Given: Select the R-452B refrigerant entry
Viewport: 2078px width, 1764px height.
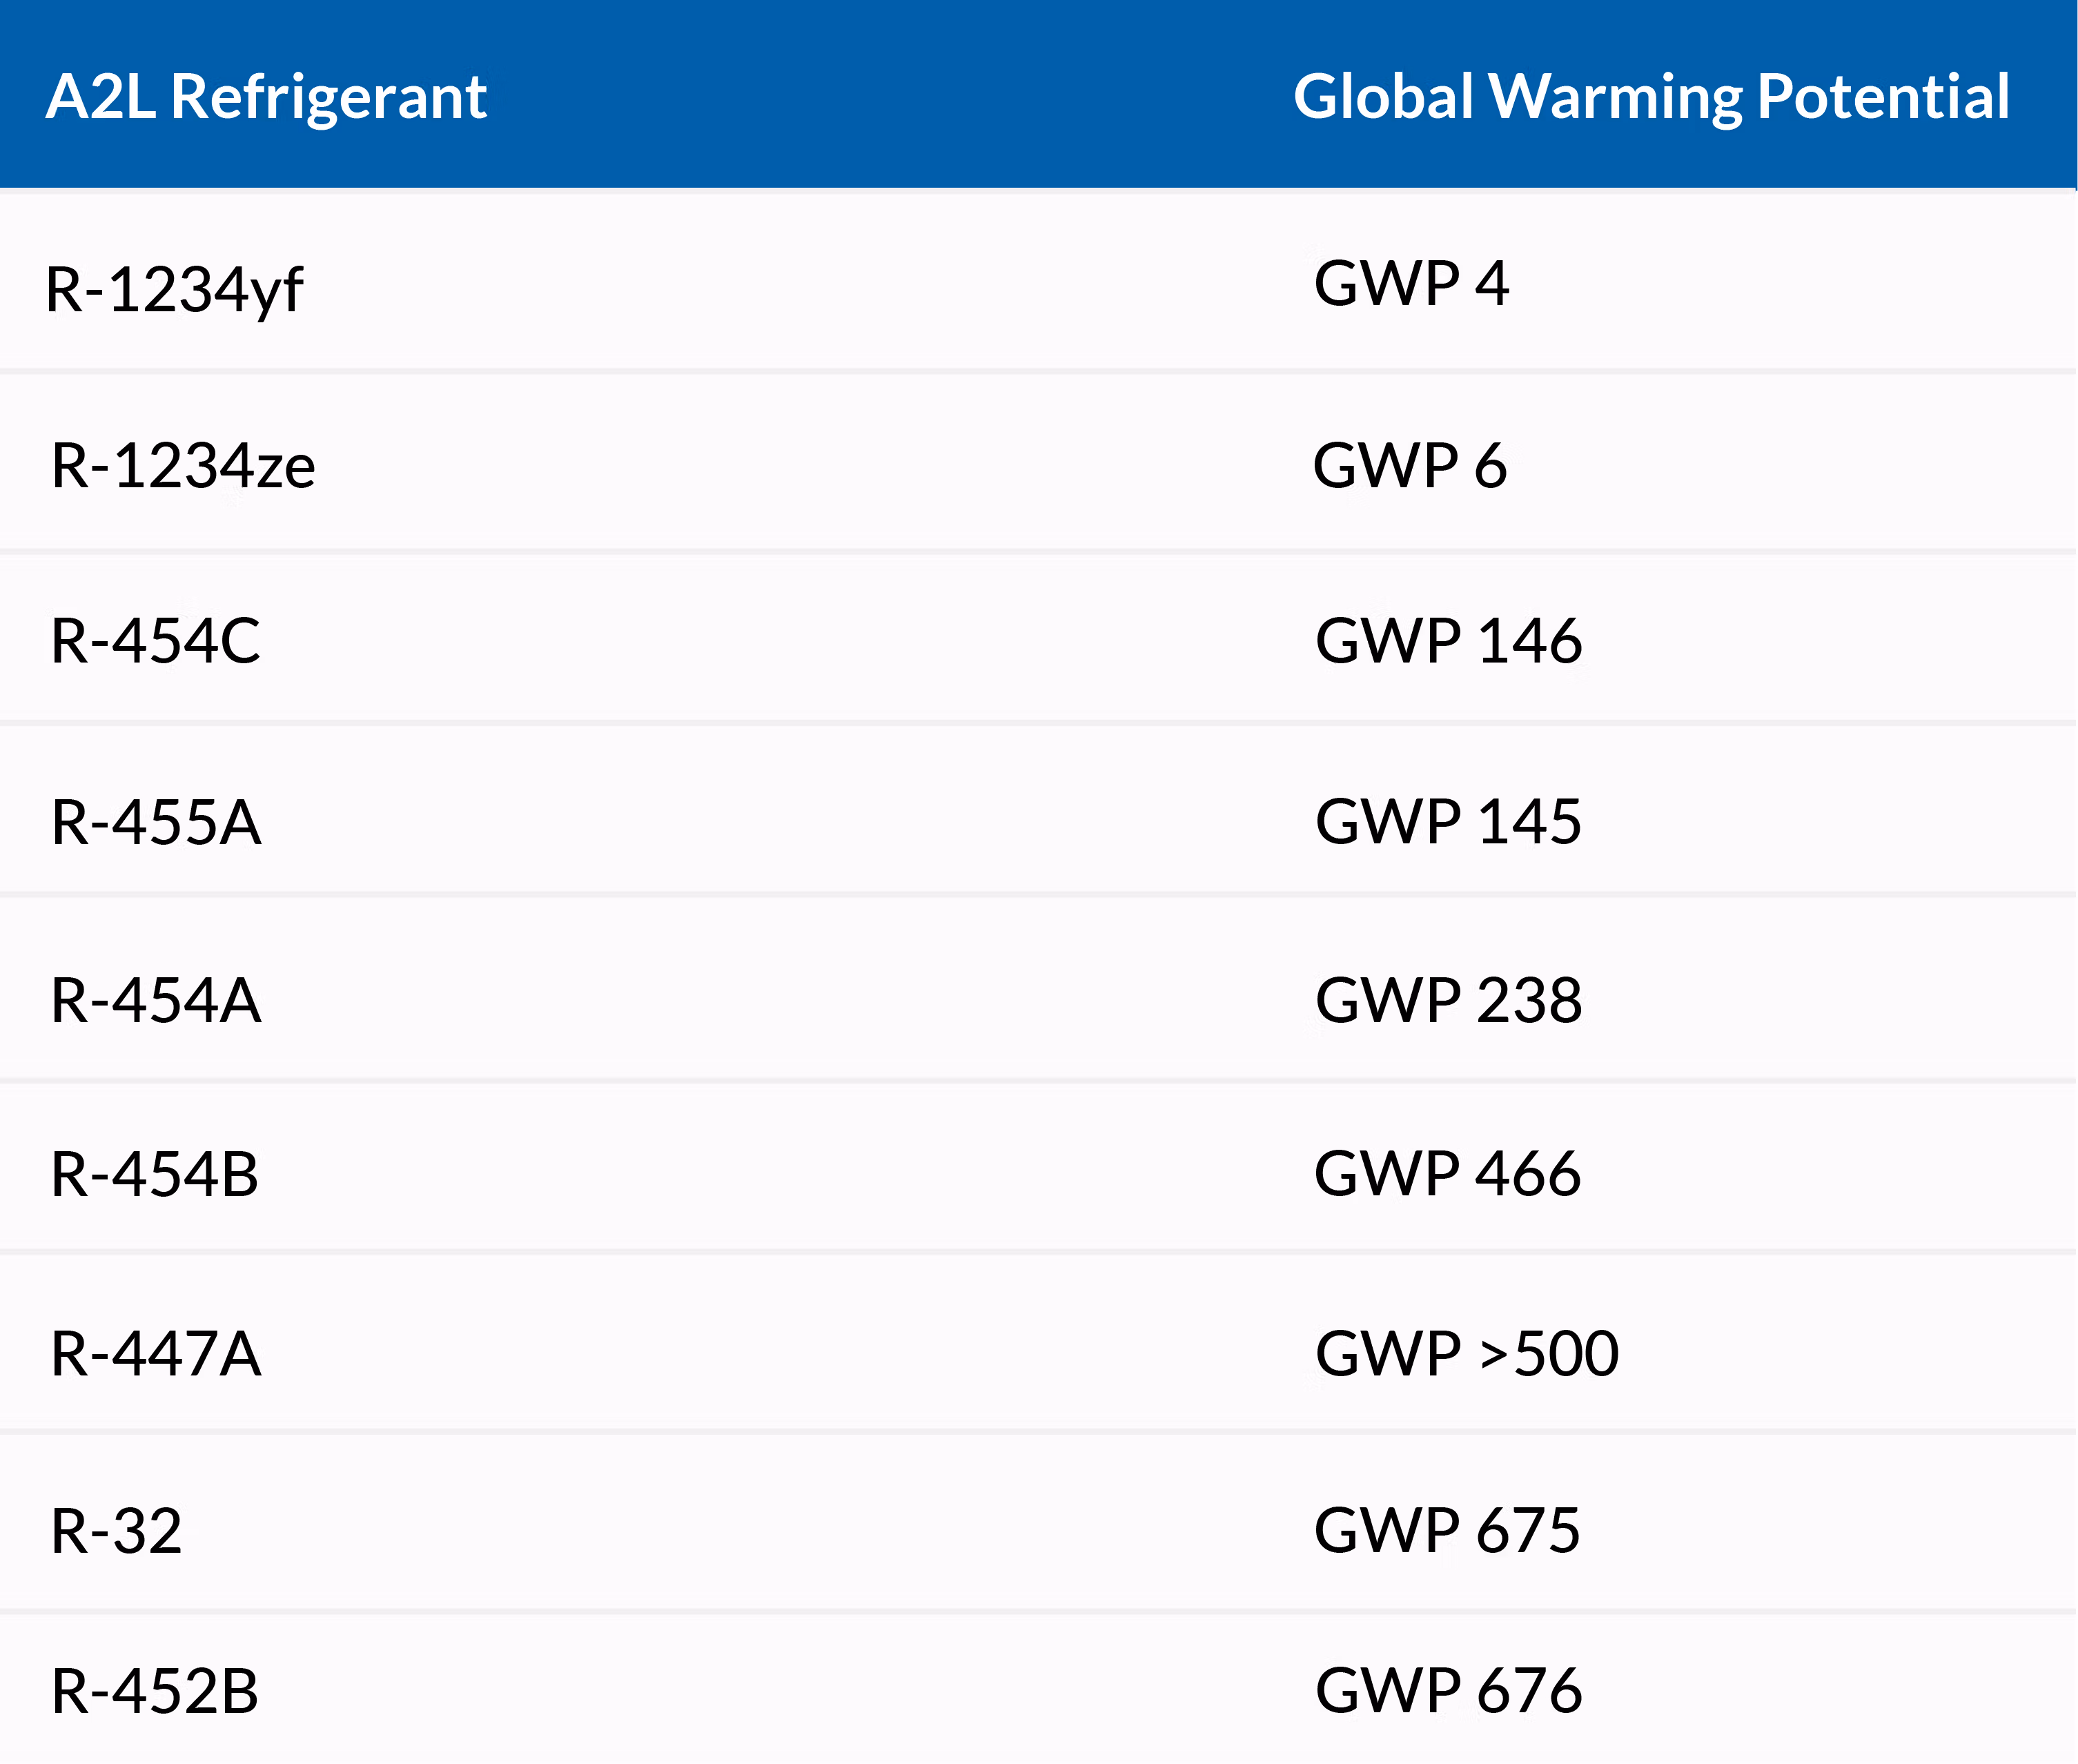Looking at the screenshot, I should click(x=155, y=1692).
